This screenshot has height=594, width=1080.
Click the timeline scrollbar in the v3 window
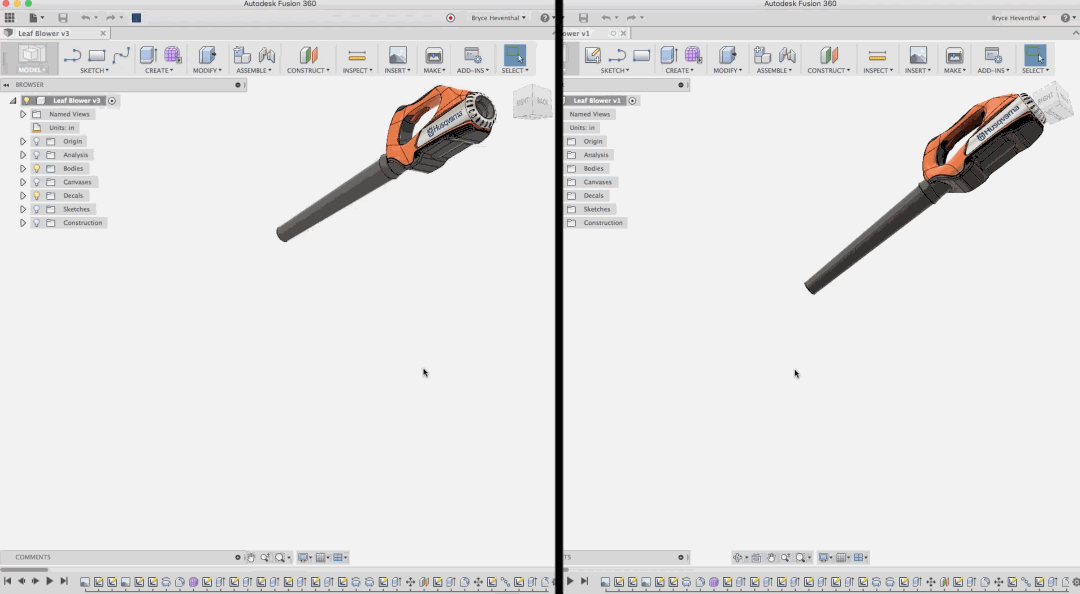(25, 570)
